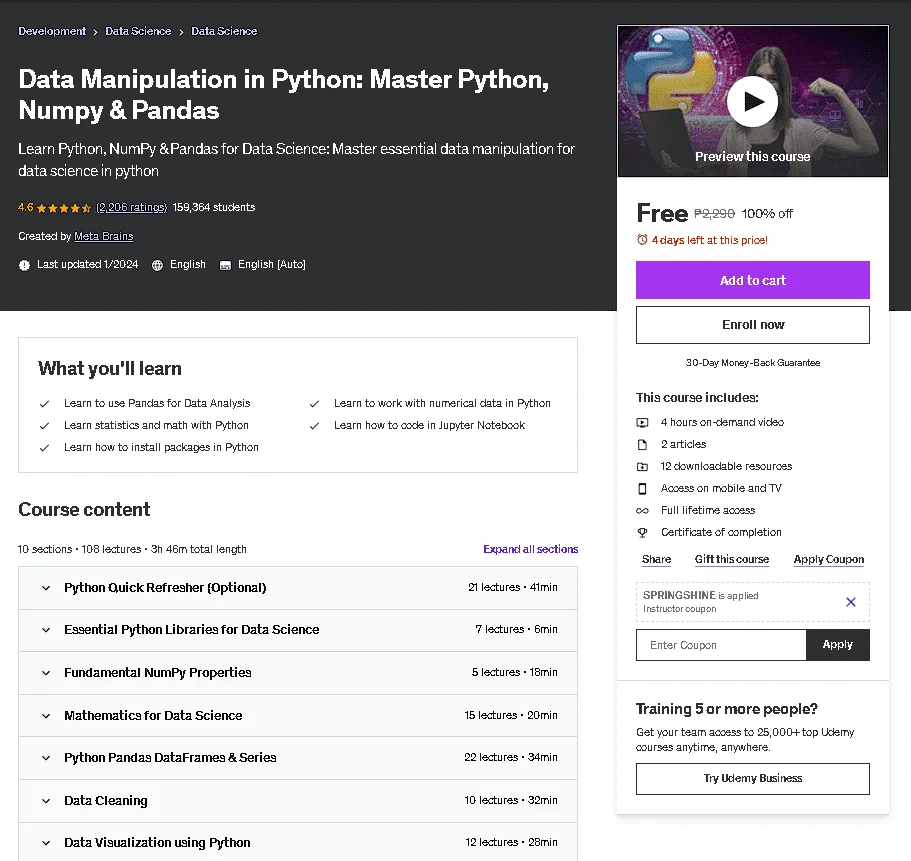911x861 pixels.
Task: Click 30-Day Money-Back Guarantee text
Action: click(x=752, y=363)
